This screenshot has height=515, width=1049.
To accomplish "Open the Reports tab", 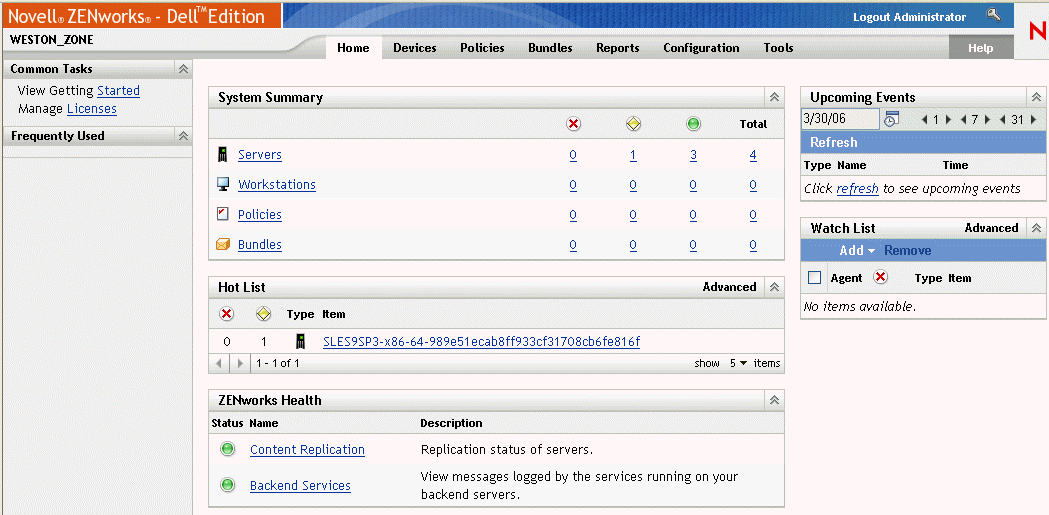I will click(x=617, y=47).
